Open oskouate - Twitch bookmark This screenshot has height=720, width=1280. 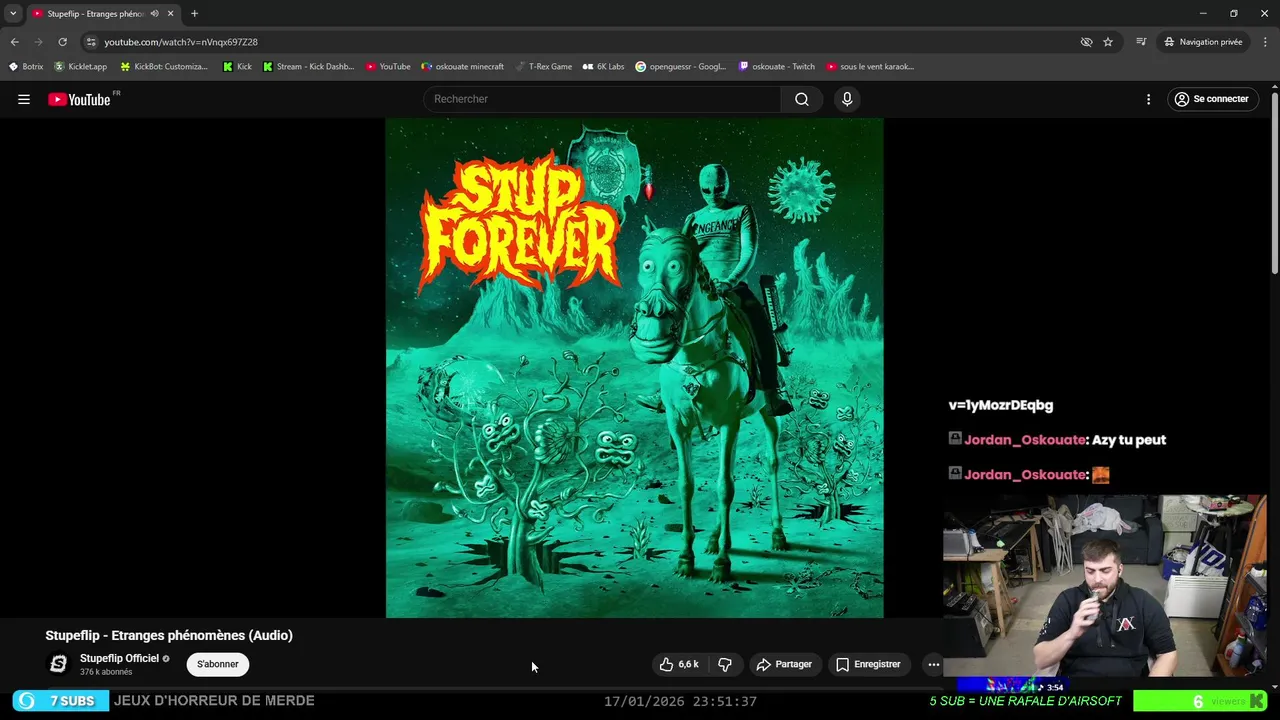click(777, 67)
